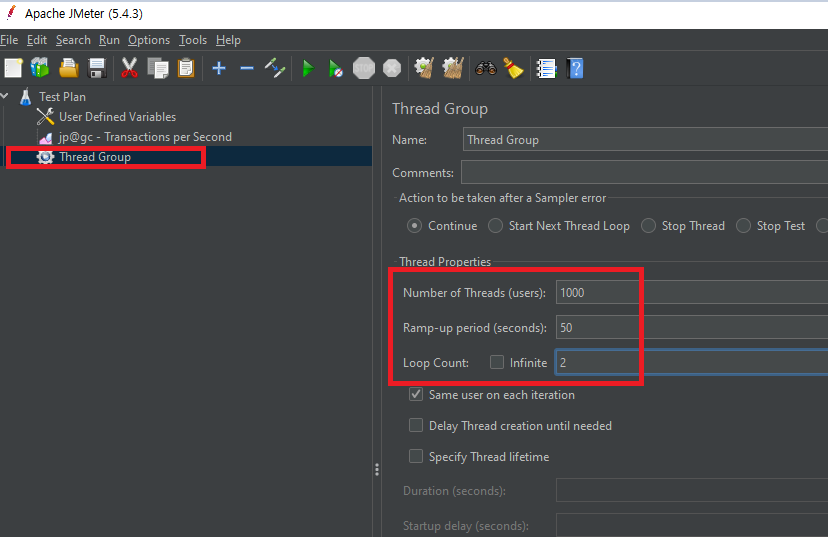Collapse the Test Plan tree node
This screenshot has height=537, width=828.
(x=5, y=96)
